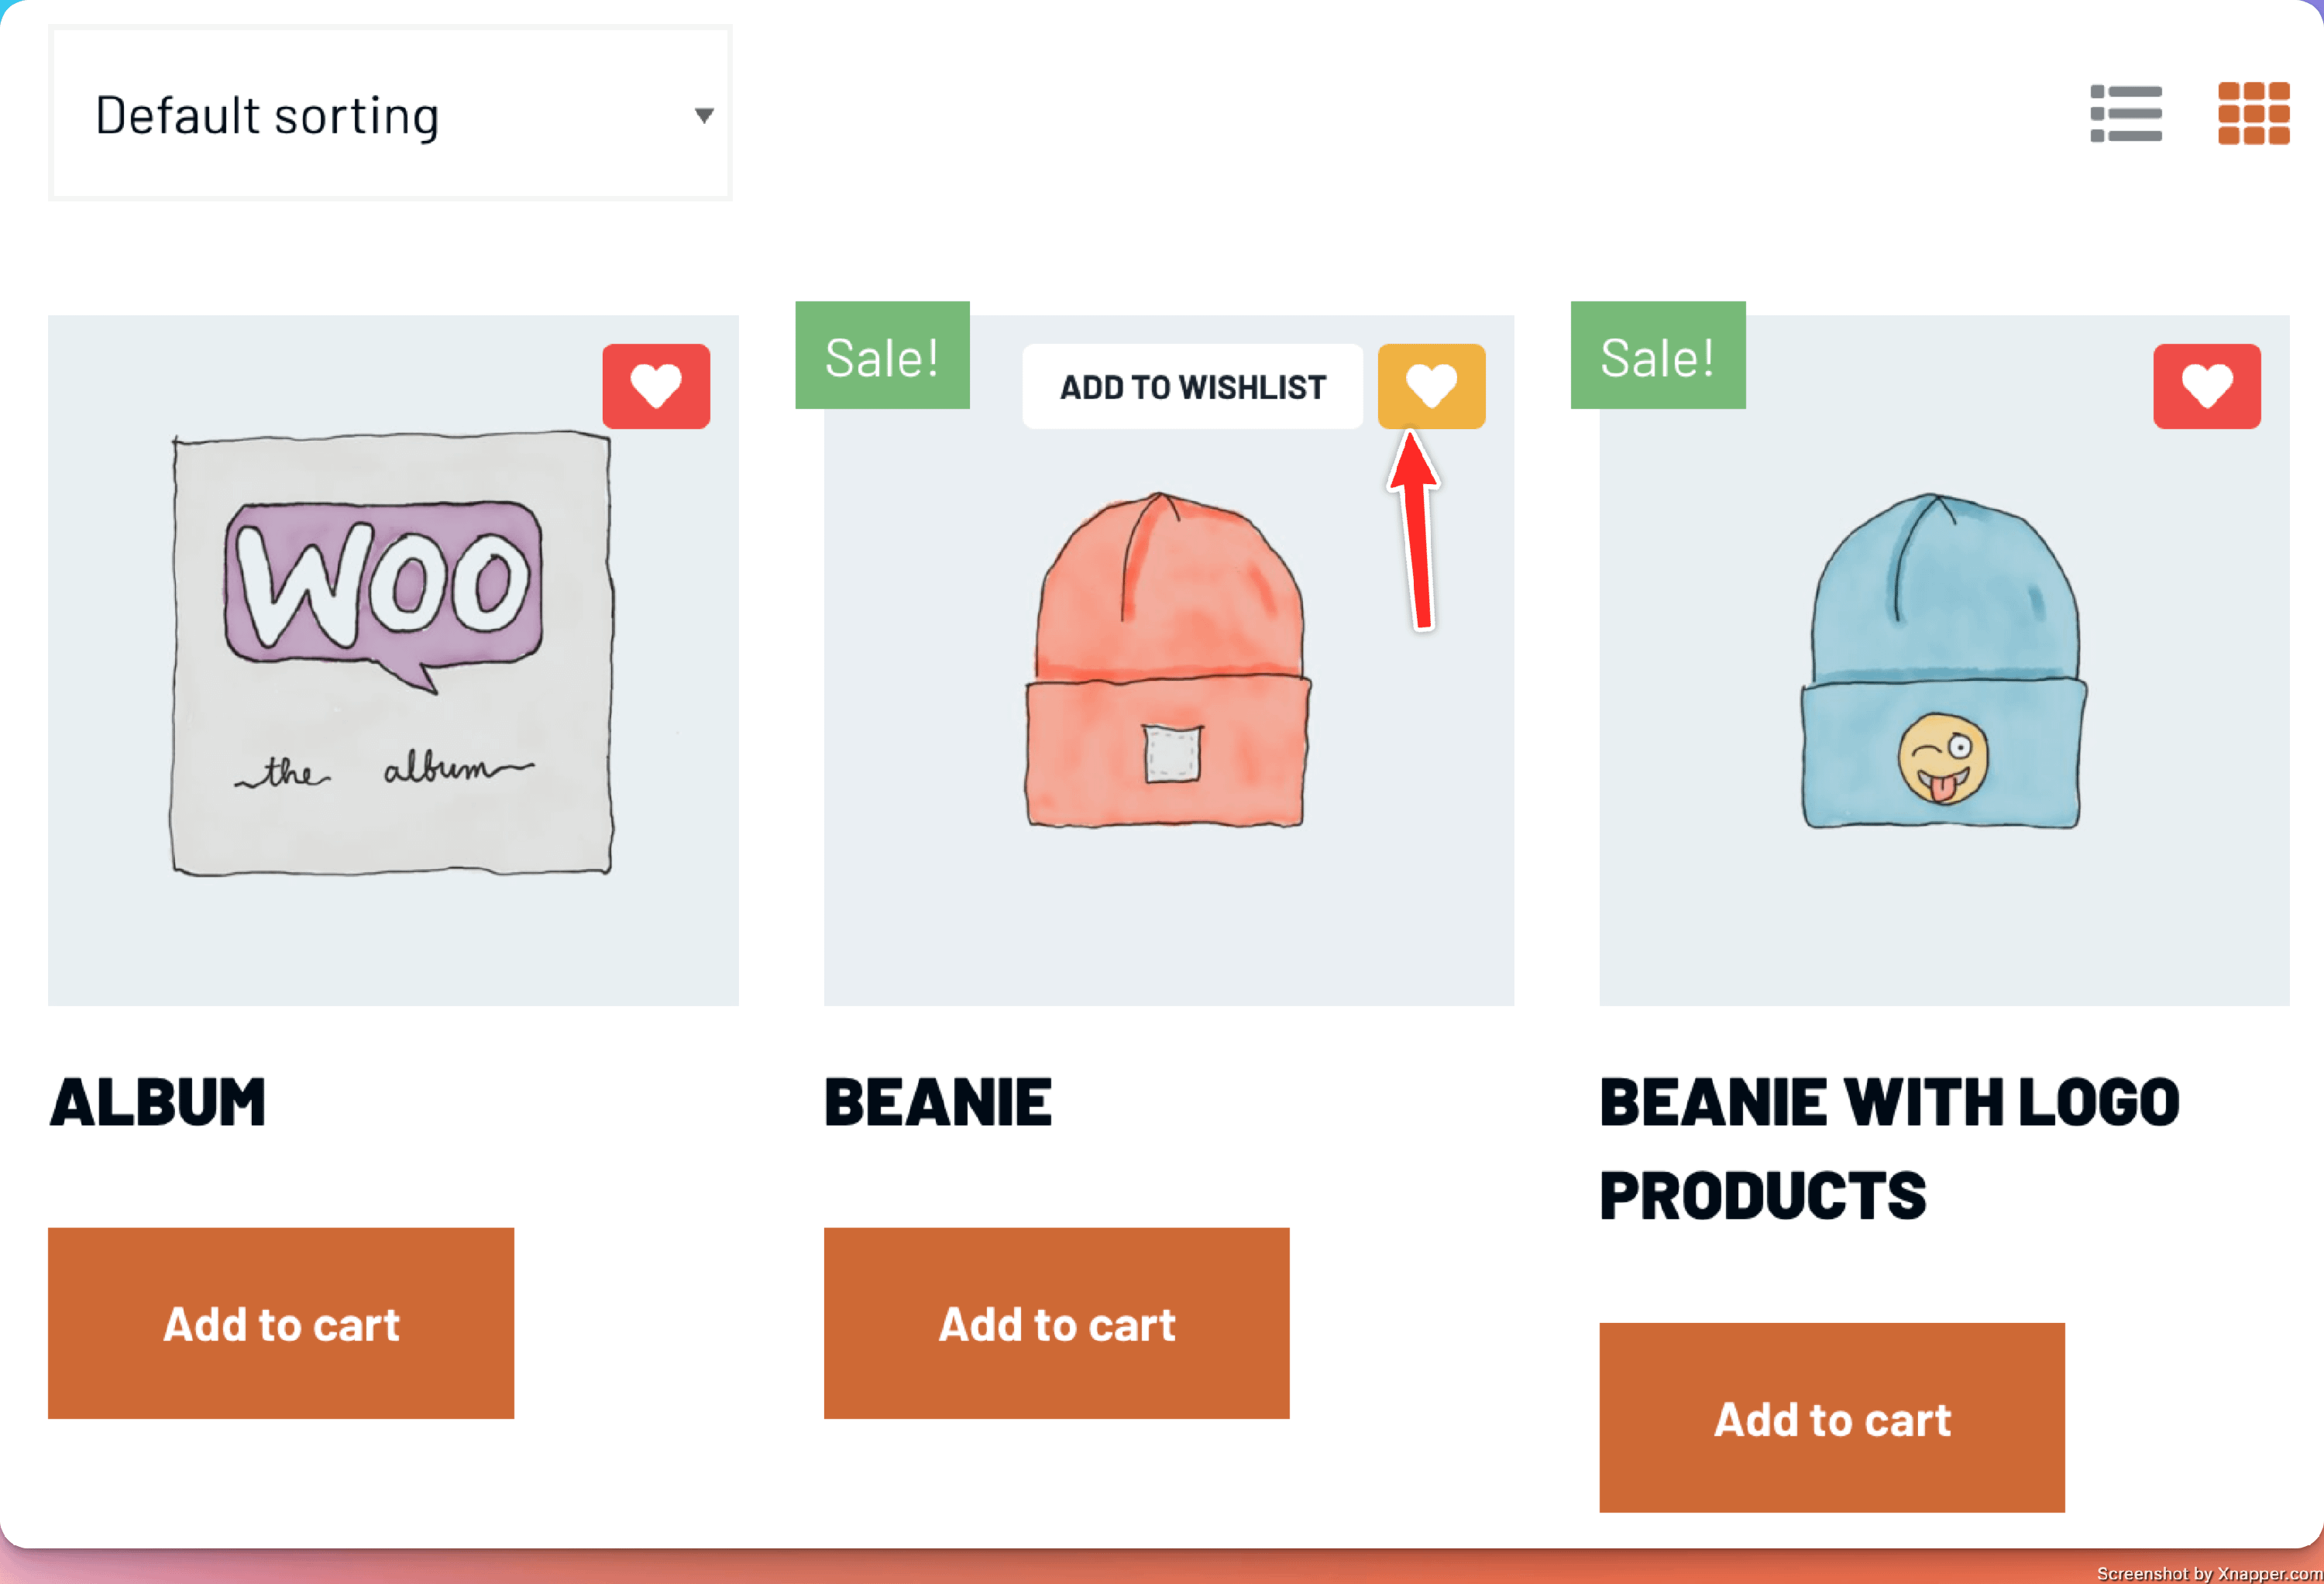Viewport: 2324px width, 1584px height.
Task: Click Beanie with Logo wishlist heart
Action: pos(2206,386)
